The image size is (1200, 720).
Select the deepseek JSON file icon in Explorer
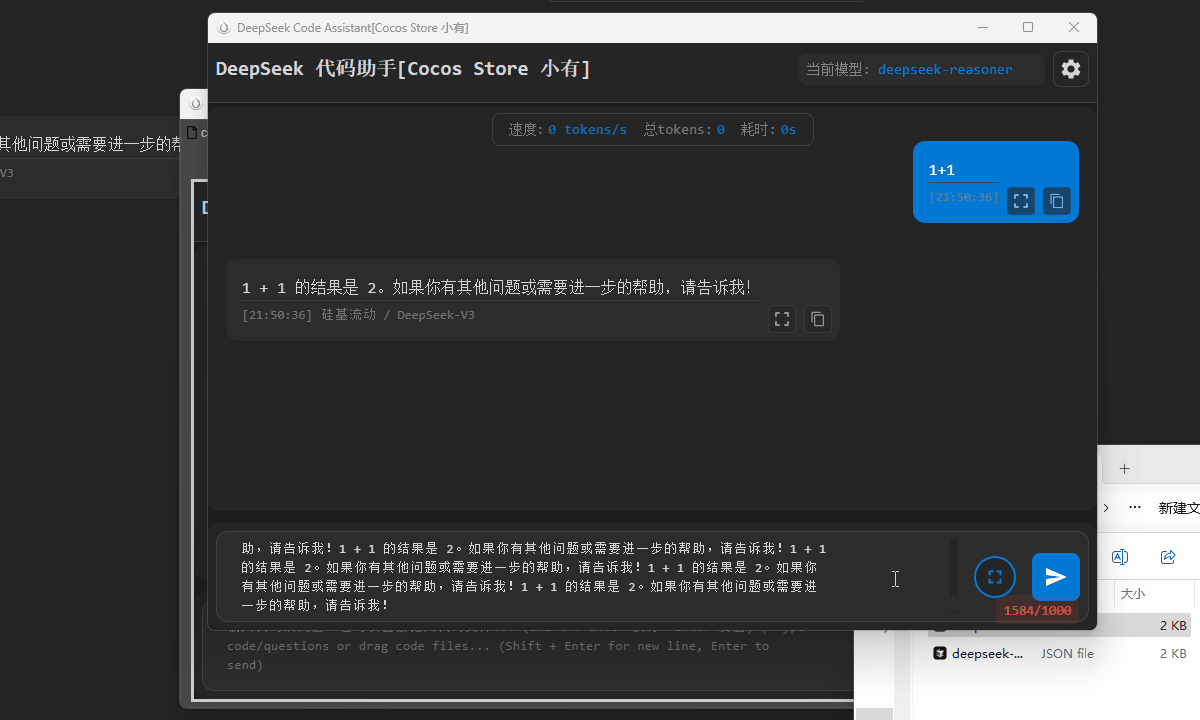point(940,653)
